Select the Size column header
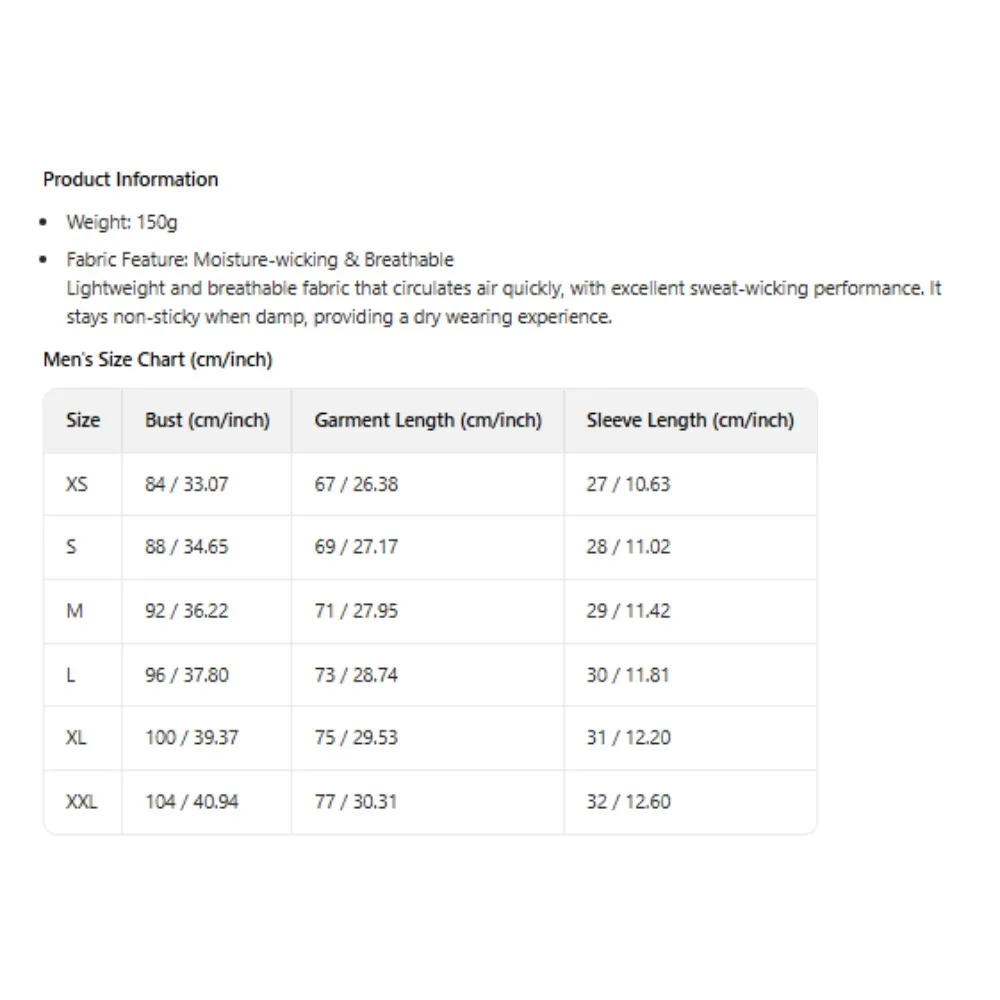This screenshot has width=1000, height=1000. [x=83, y=420]
